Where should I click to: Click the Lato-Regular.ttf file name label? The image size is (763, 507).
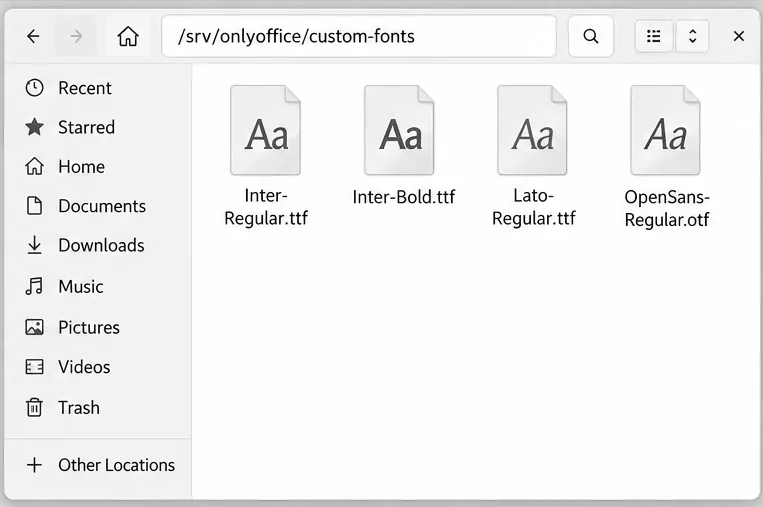coord(534,207)
